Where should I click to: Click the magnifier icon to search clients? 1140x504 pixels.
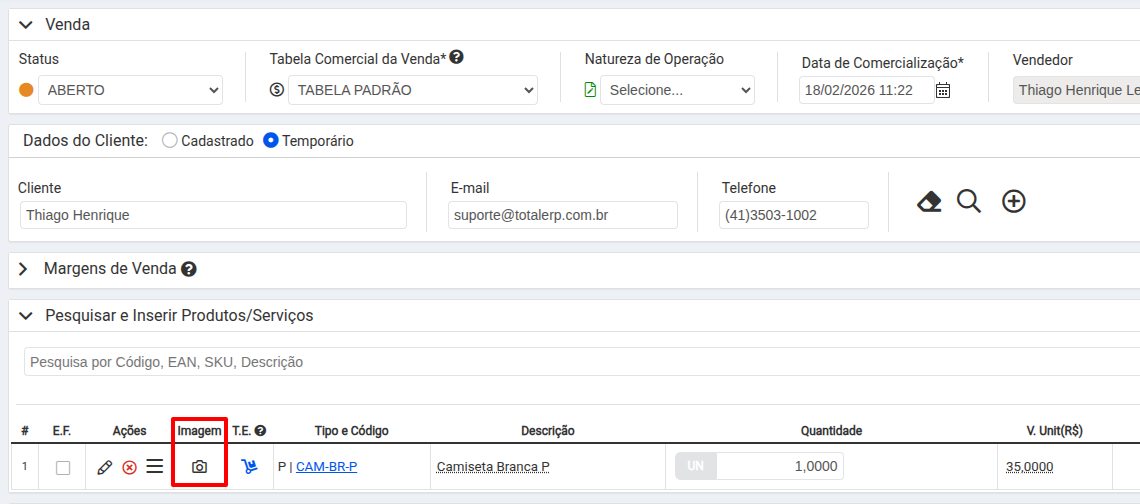(x=969, y=202)
